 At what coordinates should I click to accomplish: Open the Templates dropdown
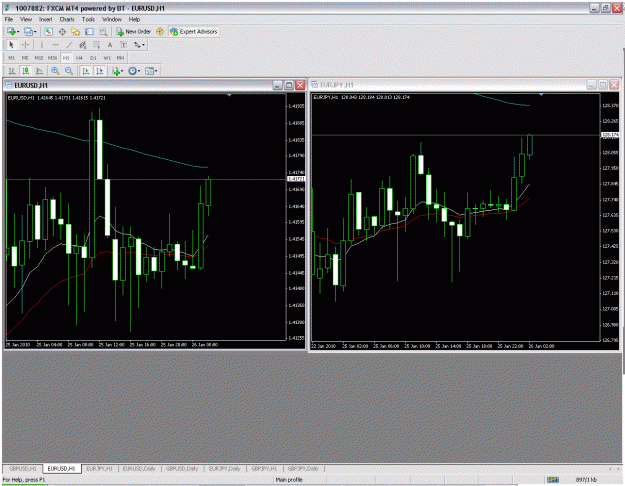click(x=151, y=71)
